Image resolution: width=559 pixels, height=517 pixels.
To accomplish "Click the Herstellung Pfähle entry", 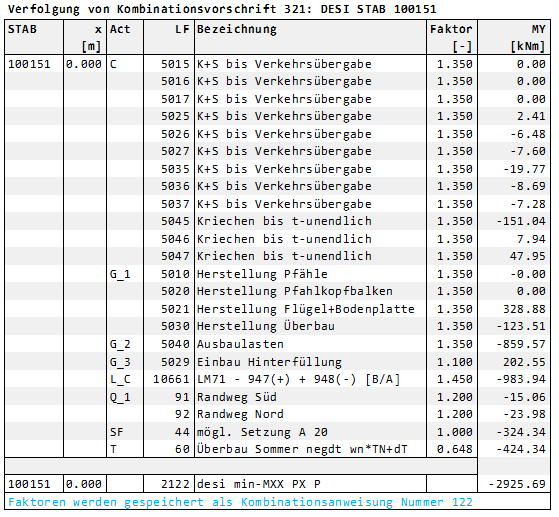I will pos(262,274).
